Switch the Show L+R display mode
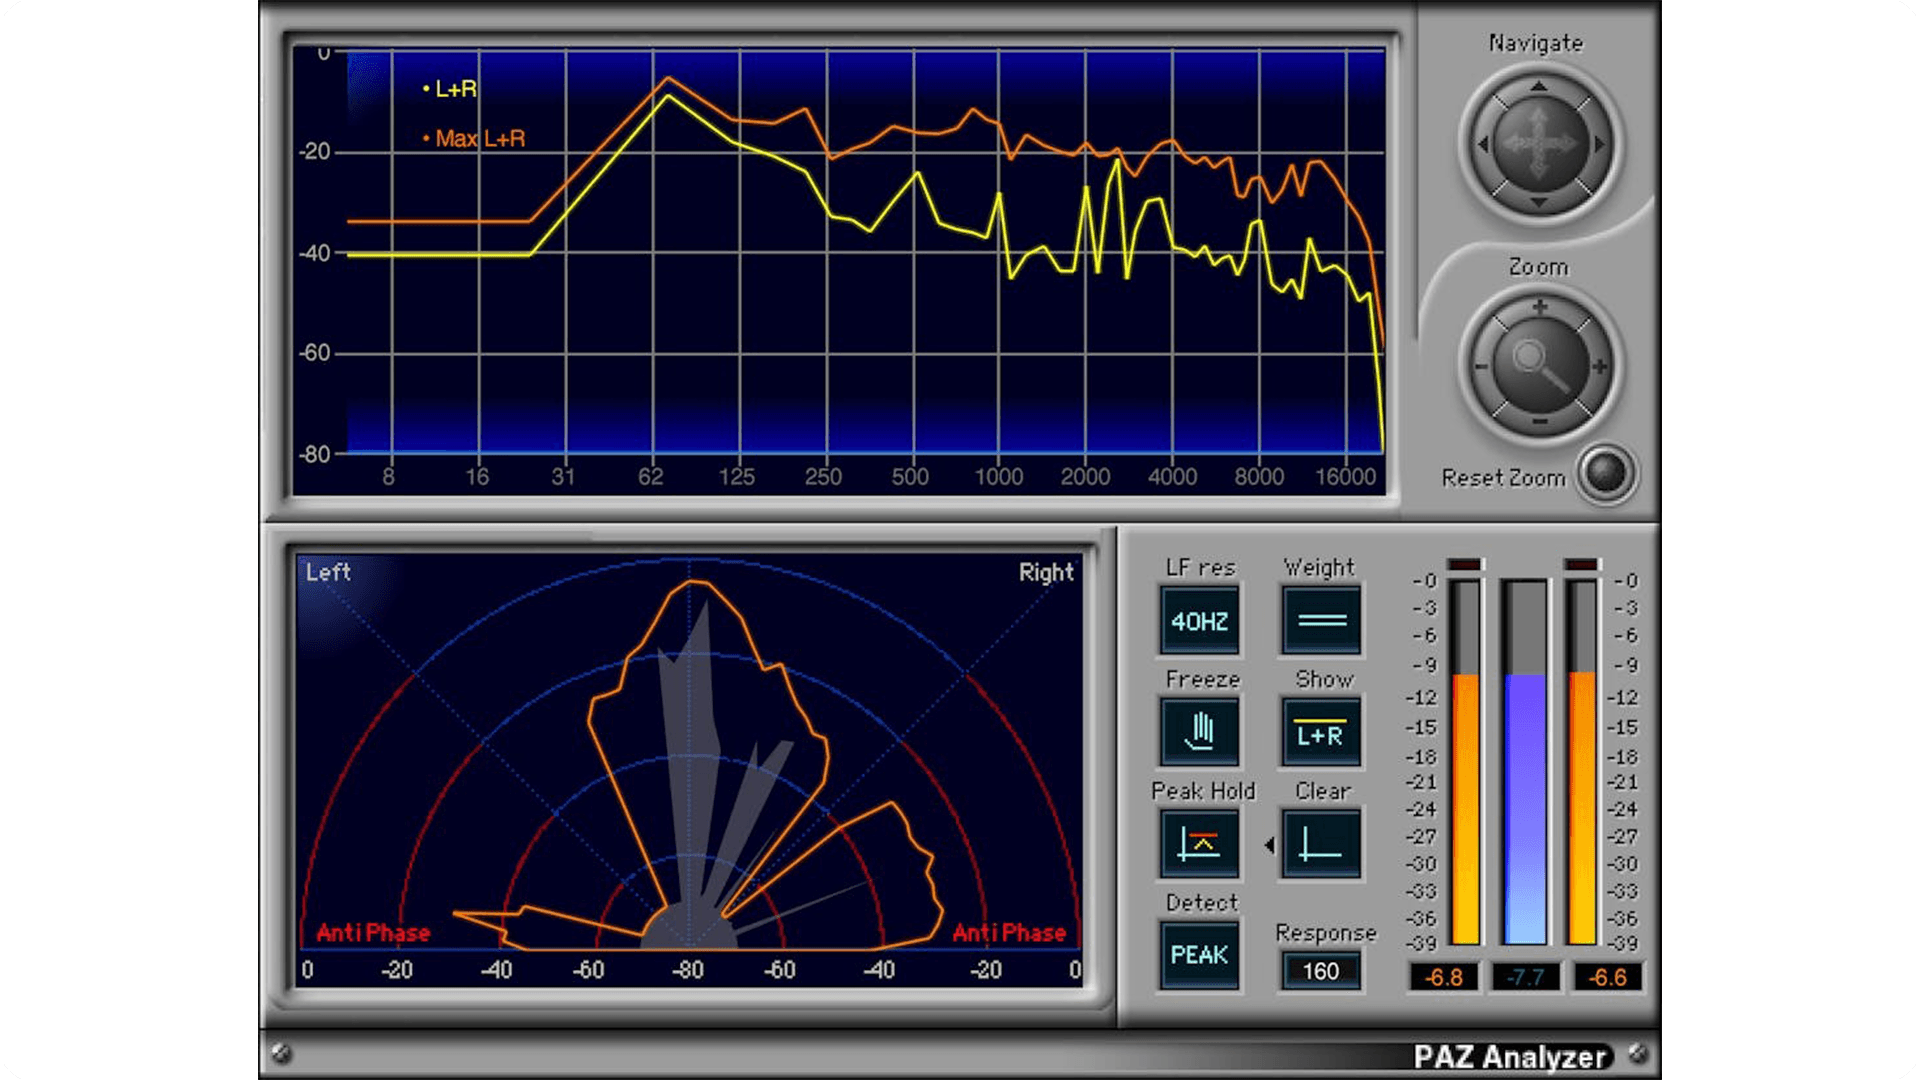1920x1080 pixels. [x=1321, y=733]
